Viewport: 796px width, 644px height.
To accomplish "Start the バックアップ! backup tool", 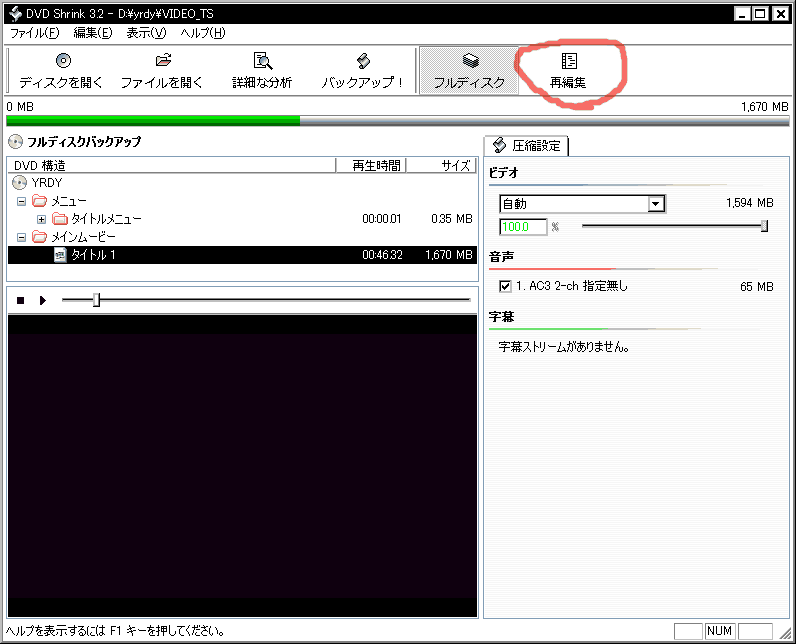I will point(363,60).
